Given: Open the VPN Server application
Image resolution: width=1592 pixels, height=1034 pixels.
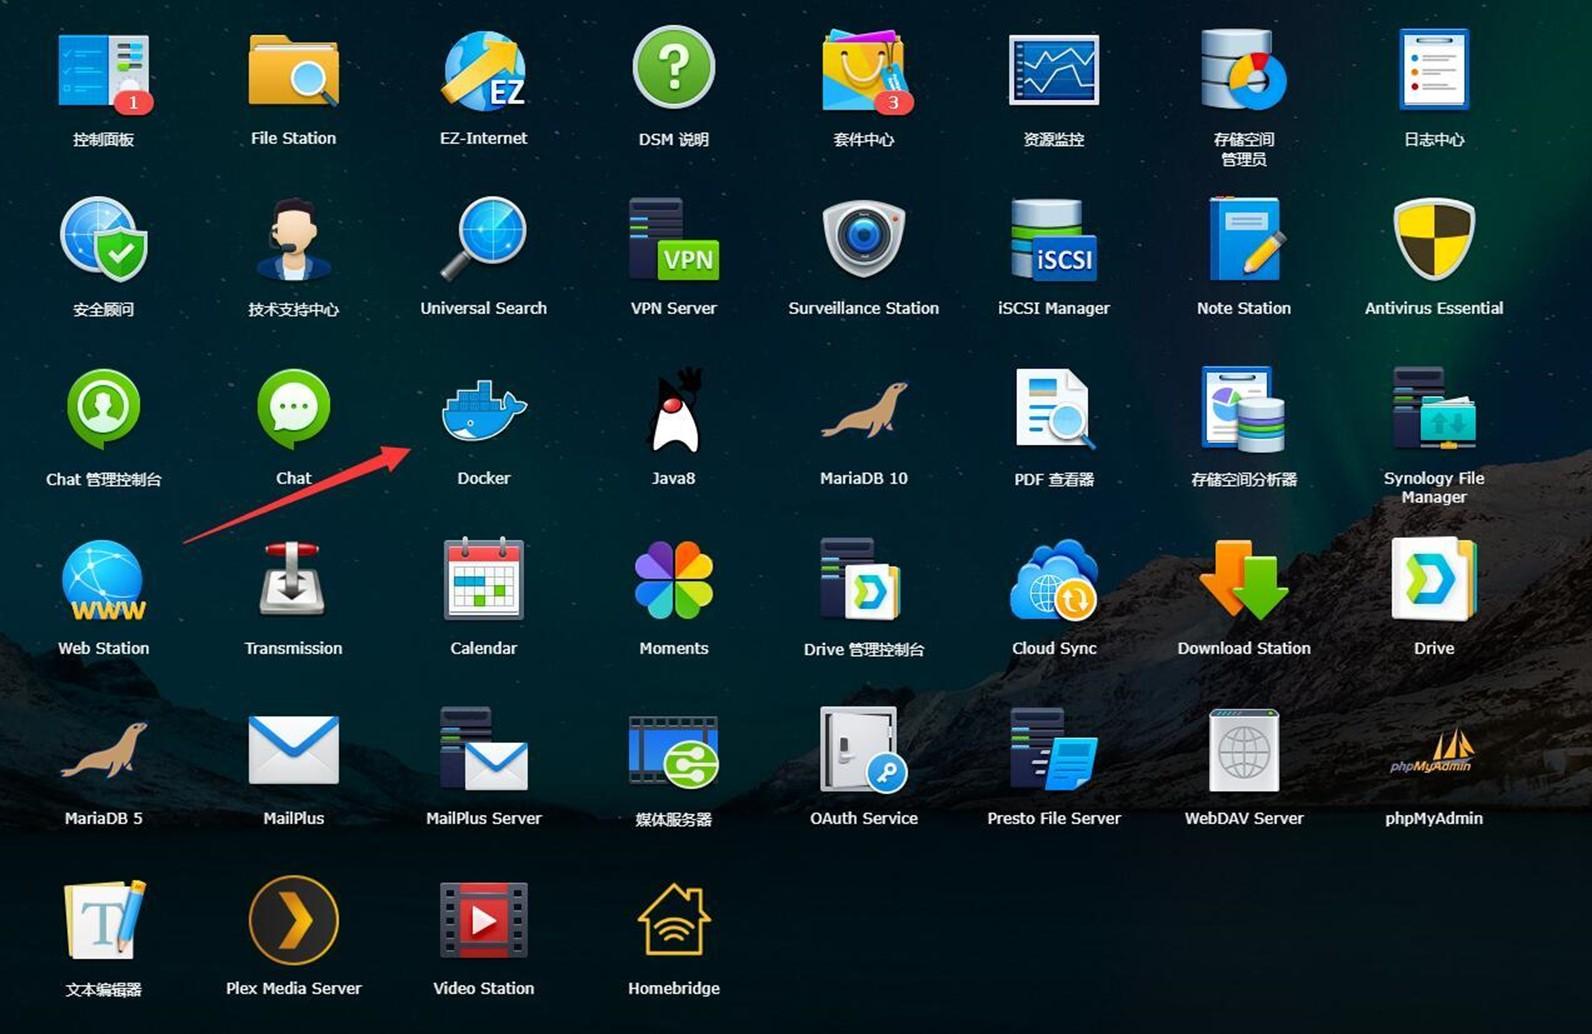Looking at the screenshot, I should click(x=673, y=240).
